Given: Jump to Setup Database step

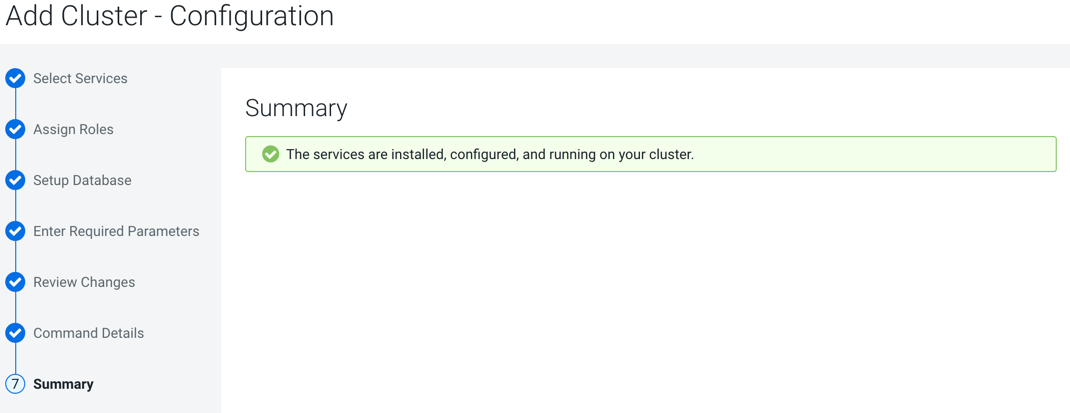Looking at the screenshot, I should 82,180.
